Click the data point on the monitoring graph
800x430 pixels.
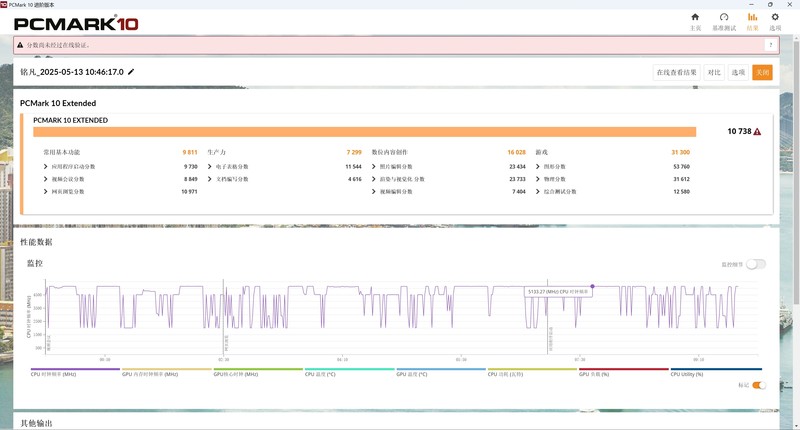click(x=592, y=286)
